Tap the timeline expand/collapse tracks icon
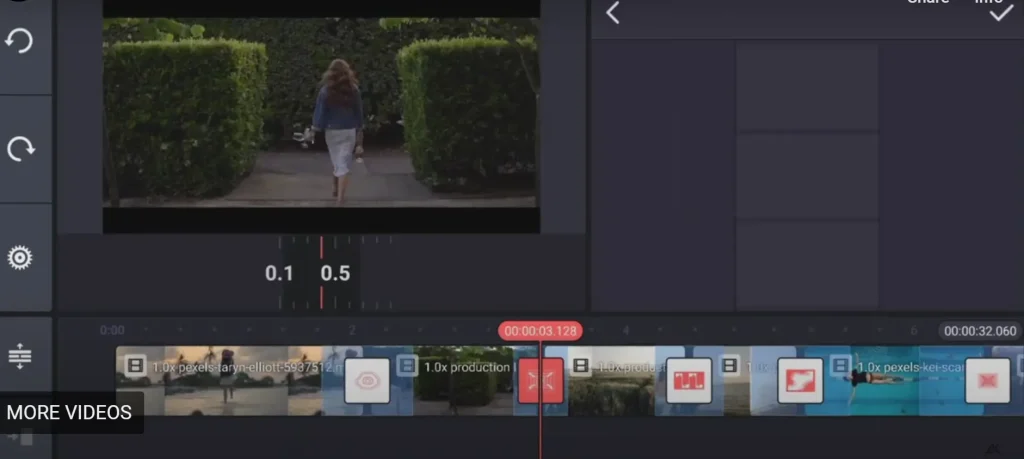 point(20,356)
